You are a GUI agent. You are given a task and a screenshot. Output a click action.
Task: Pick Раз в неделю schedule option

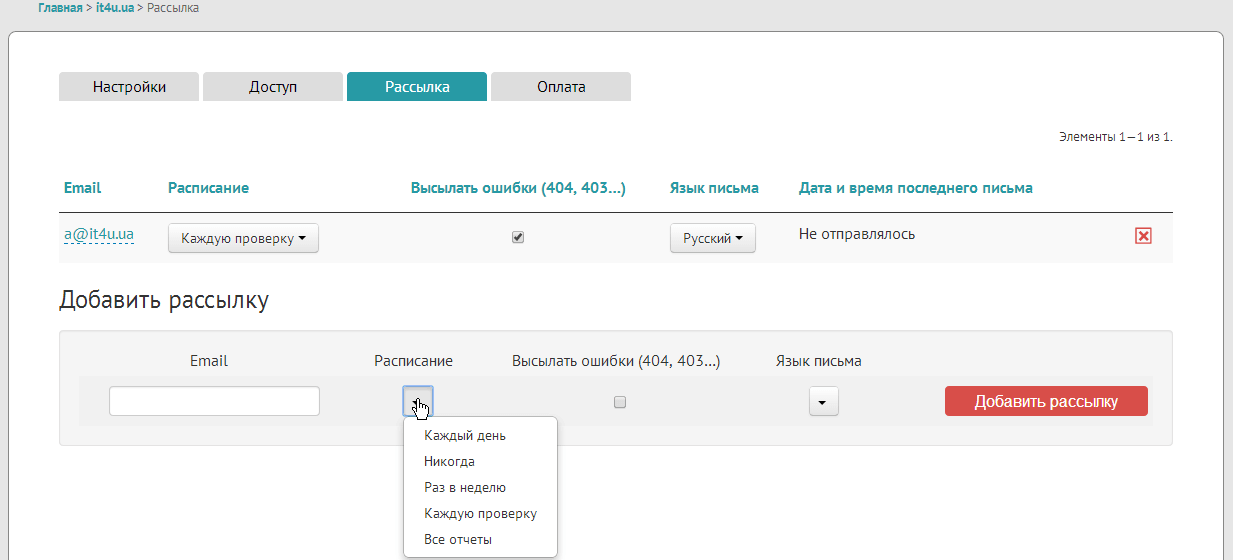[x=464, y=488]
